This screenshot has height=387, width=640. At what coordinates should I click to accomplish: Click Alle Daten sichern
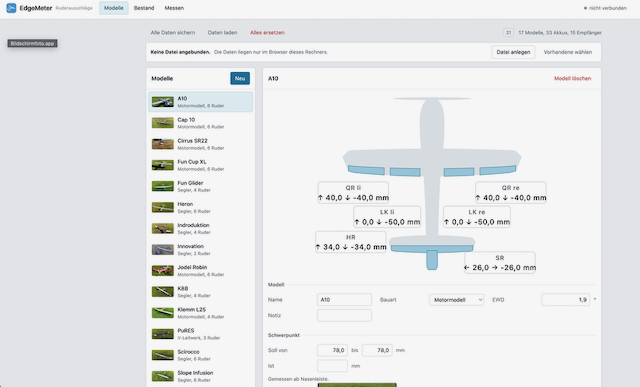point(173,33)
